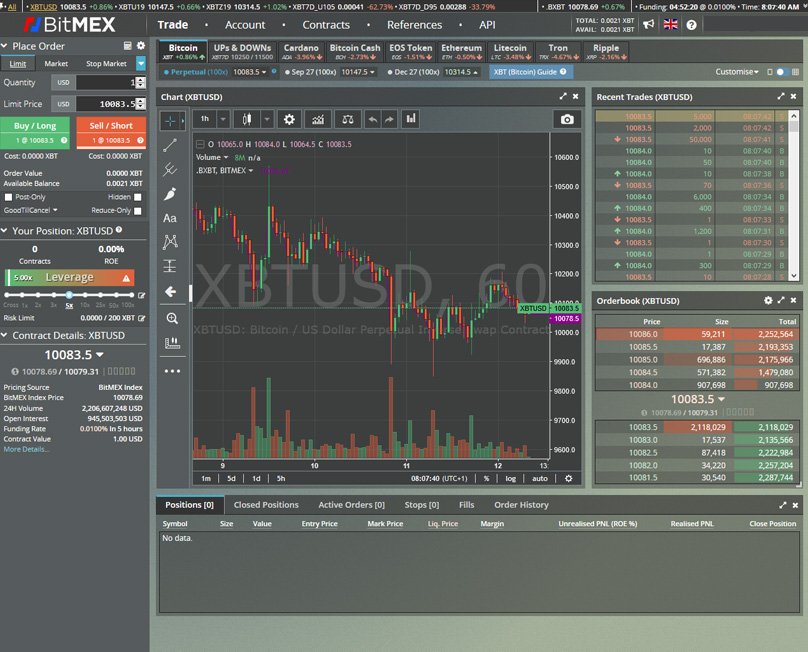Take a chart snapshot with camera
This screenshot has width=808, height=652.
(x=567, y=120)
